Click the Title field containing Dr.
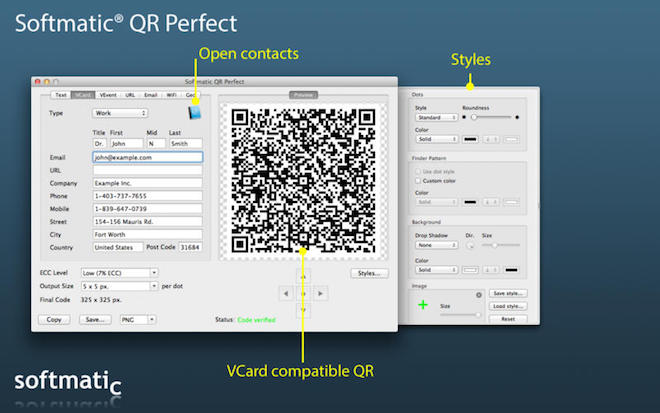The width and height of the screenshot is (660, 413). 99,144
